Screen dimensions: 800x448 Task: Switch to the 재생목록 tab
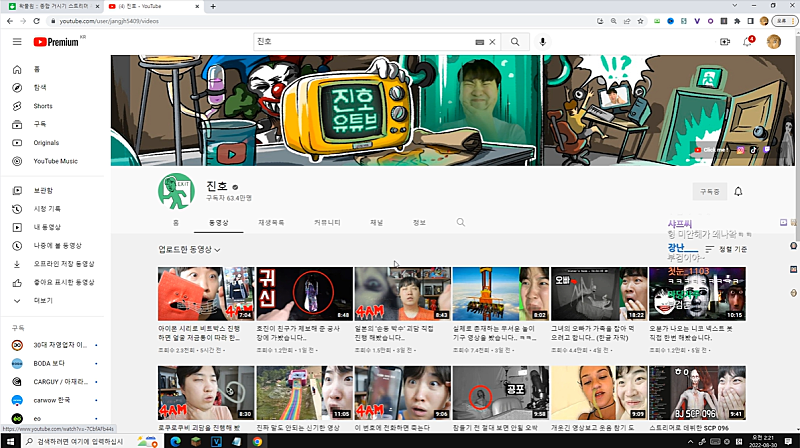click(271, 222)
